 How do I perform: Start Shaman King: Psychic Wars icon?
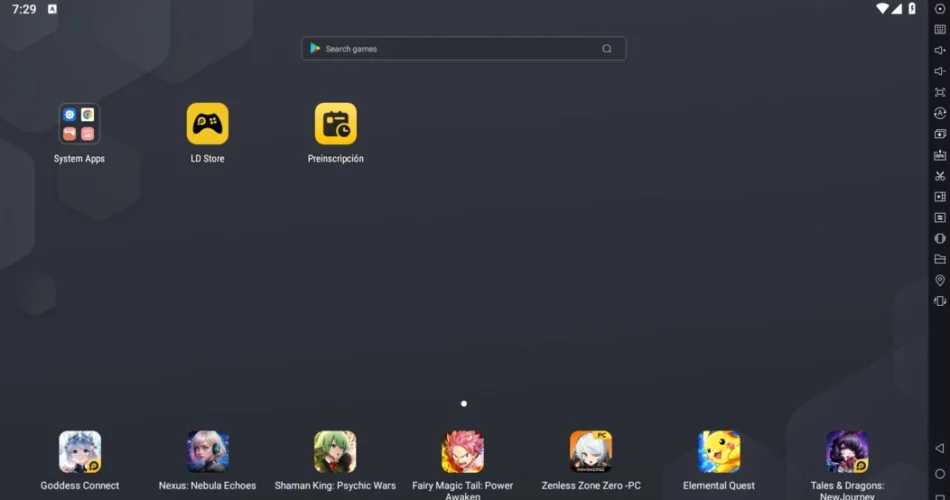[335, 452]
